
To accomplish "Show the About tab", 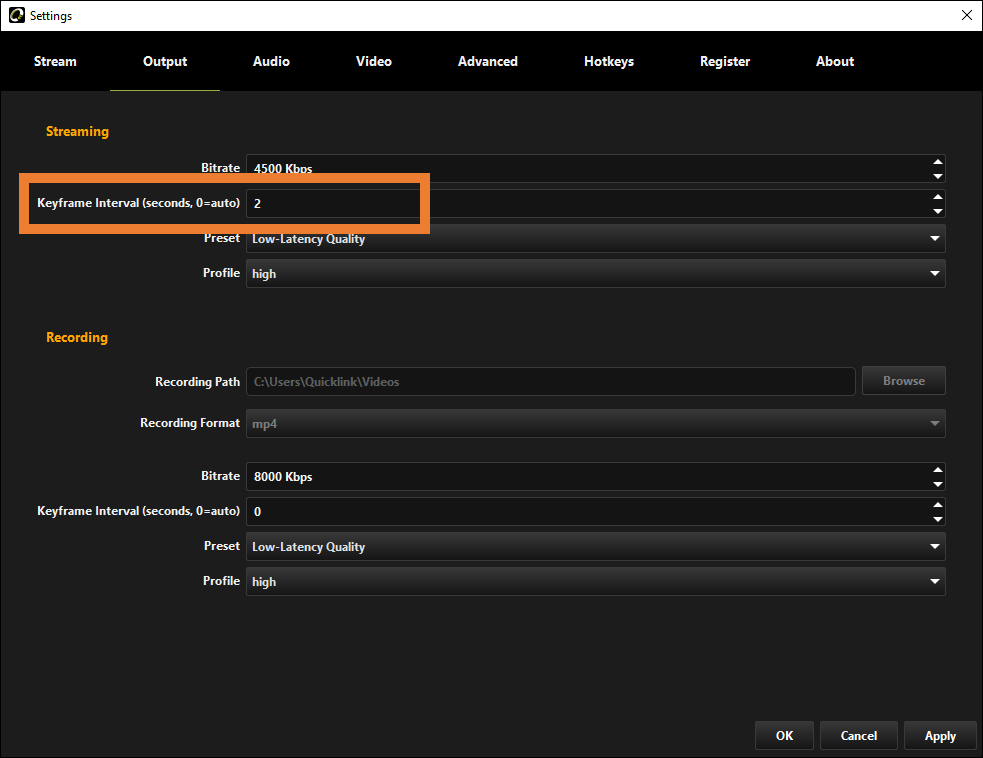I will [835, 61].
